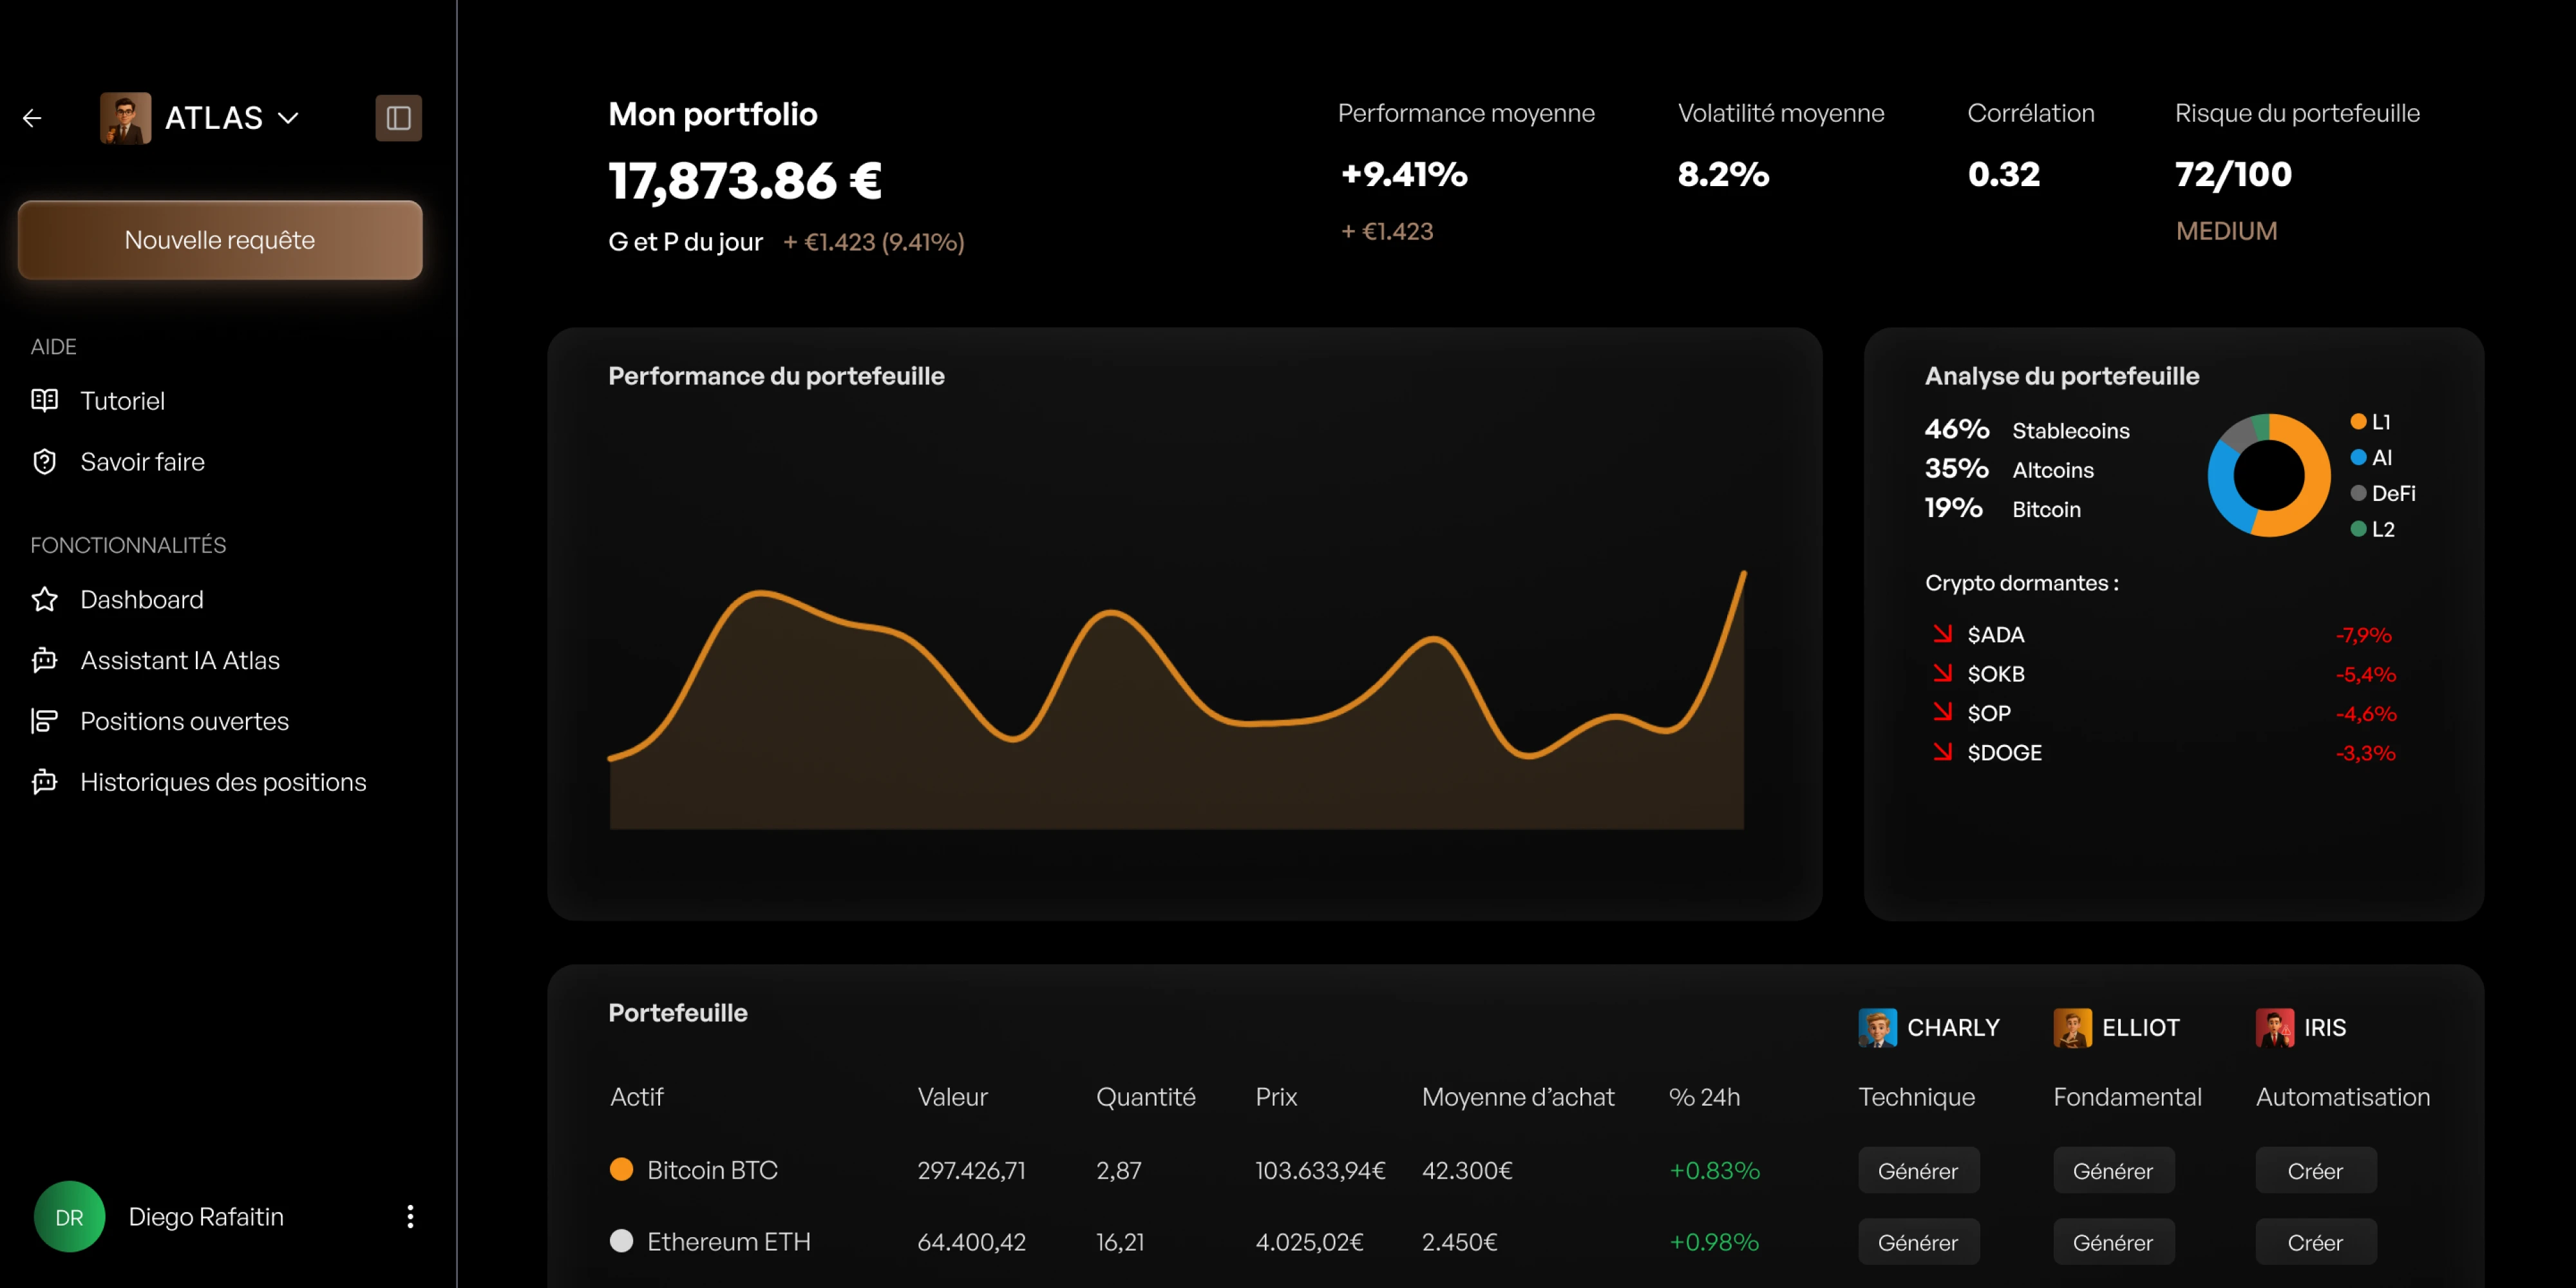2576x1288 pixels.
Task: Click the Ethereum ETH grey dot
Action: point(621,1241)
